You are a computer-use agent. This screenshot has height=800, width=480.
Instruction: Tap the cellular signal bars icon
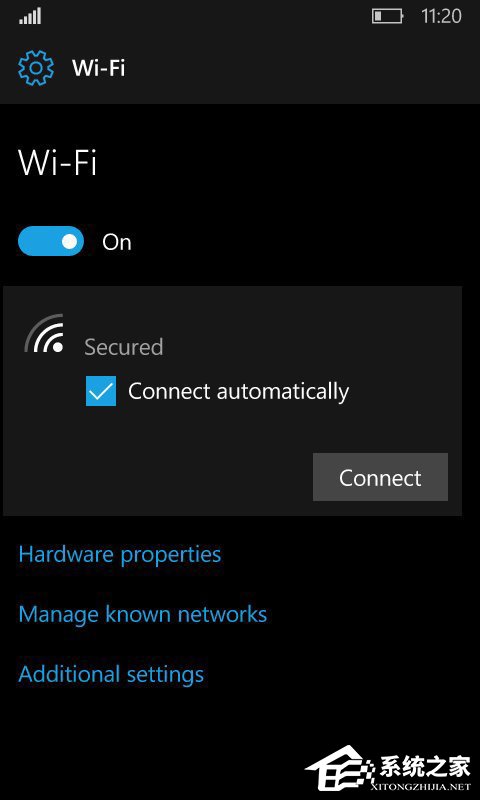30,17
